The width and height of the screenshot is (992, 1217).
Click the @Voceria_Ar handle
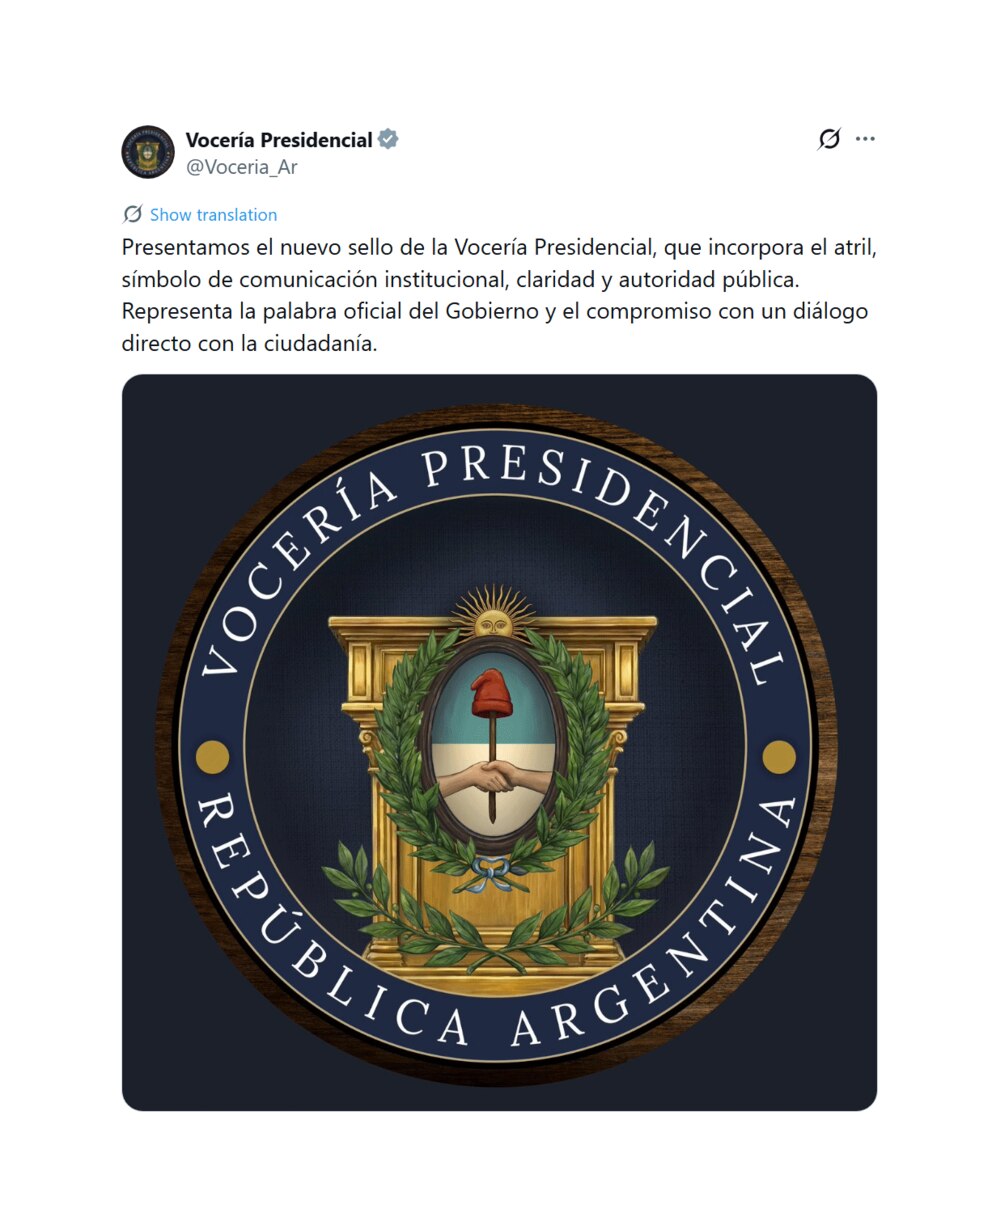[242, 167]
